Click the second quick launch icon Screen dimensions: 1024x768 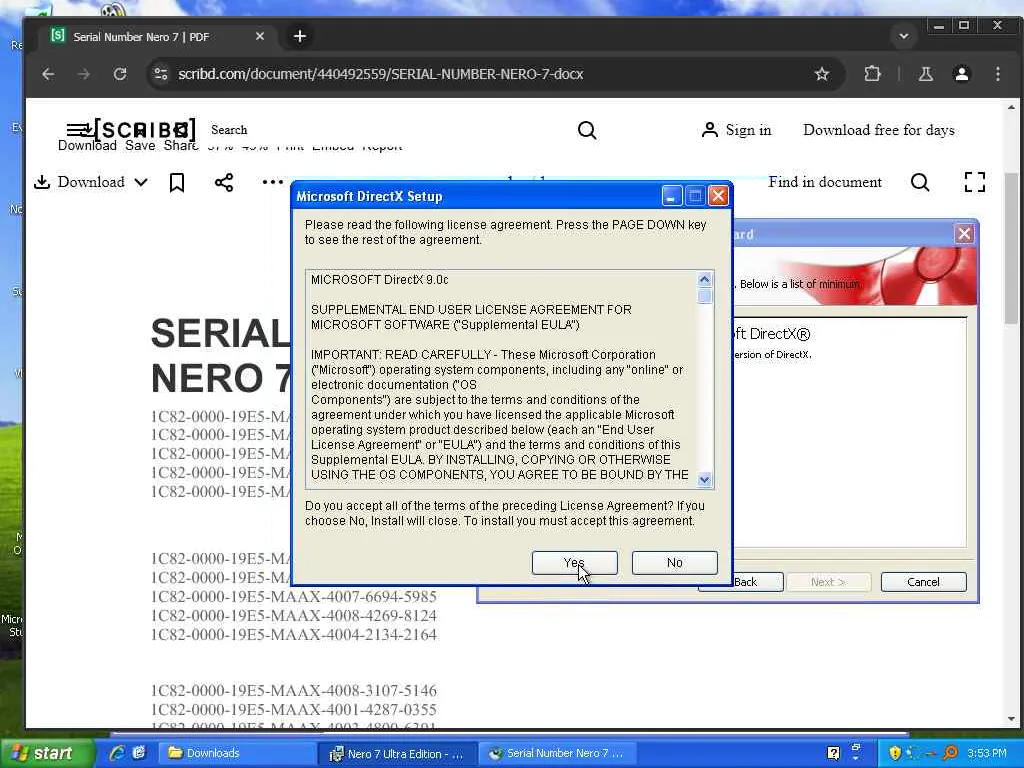139,752
